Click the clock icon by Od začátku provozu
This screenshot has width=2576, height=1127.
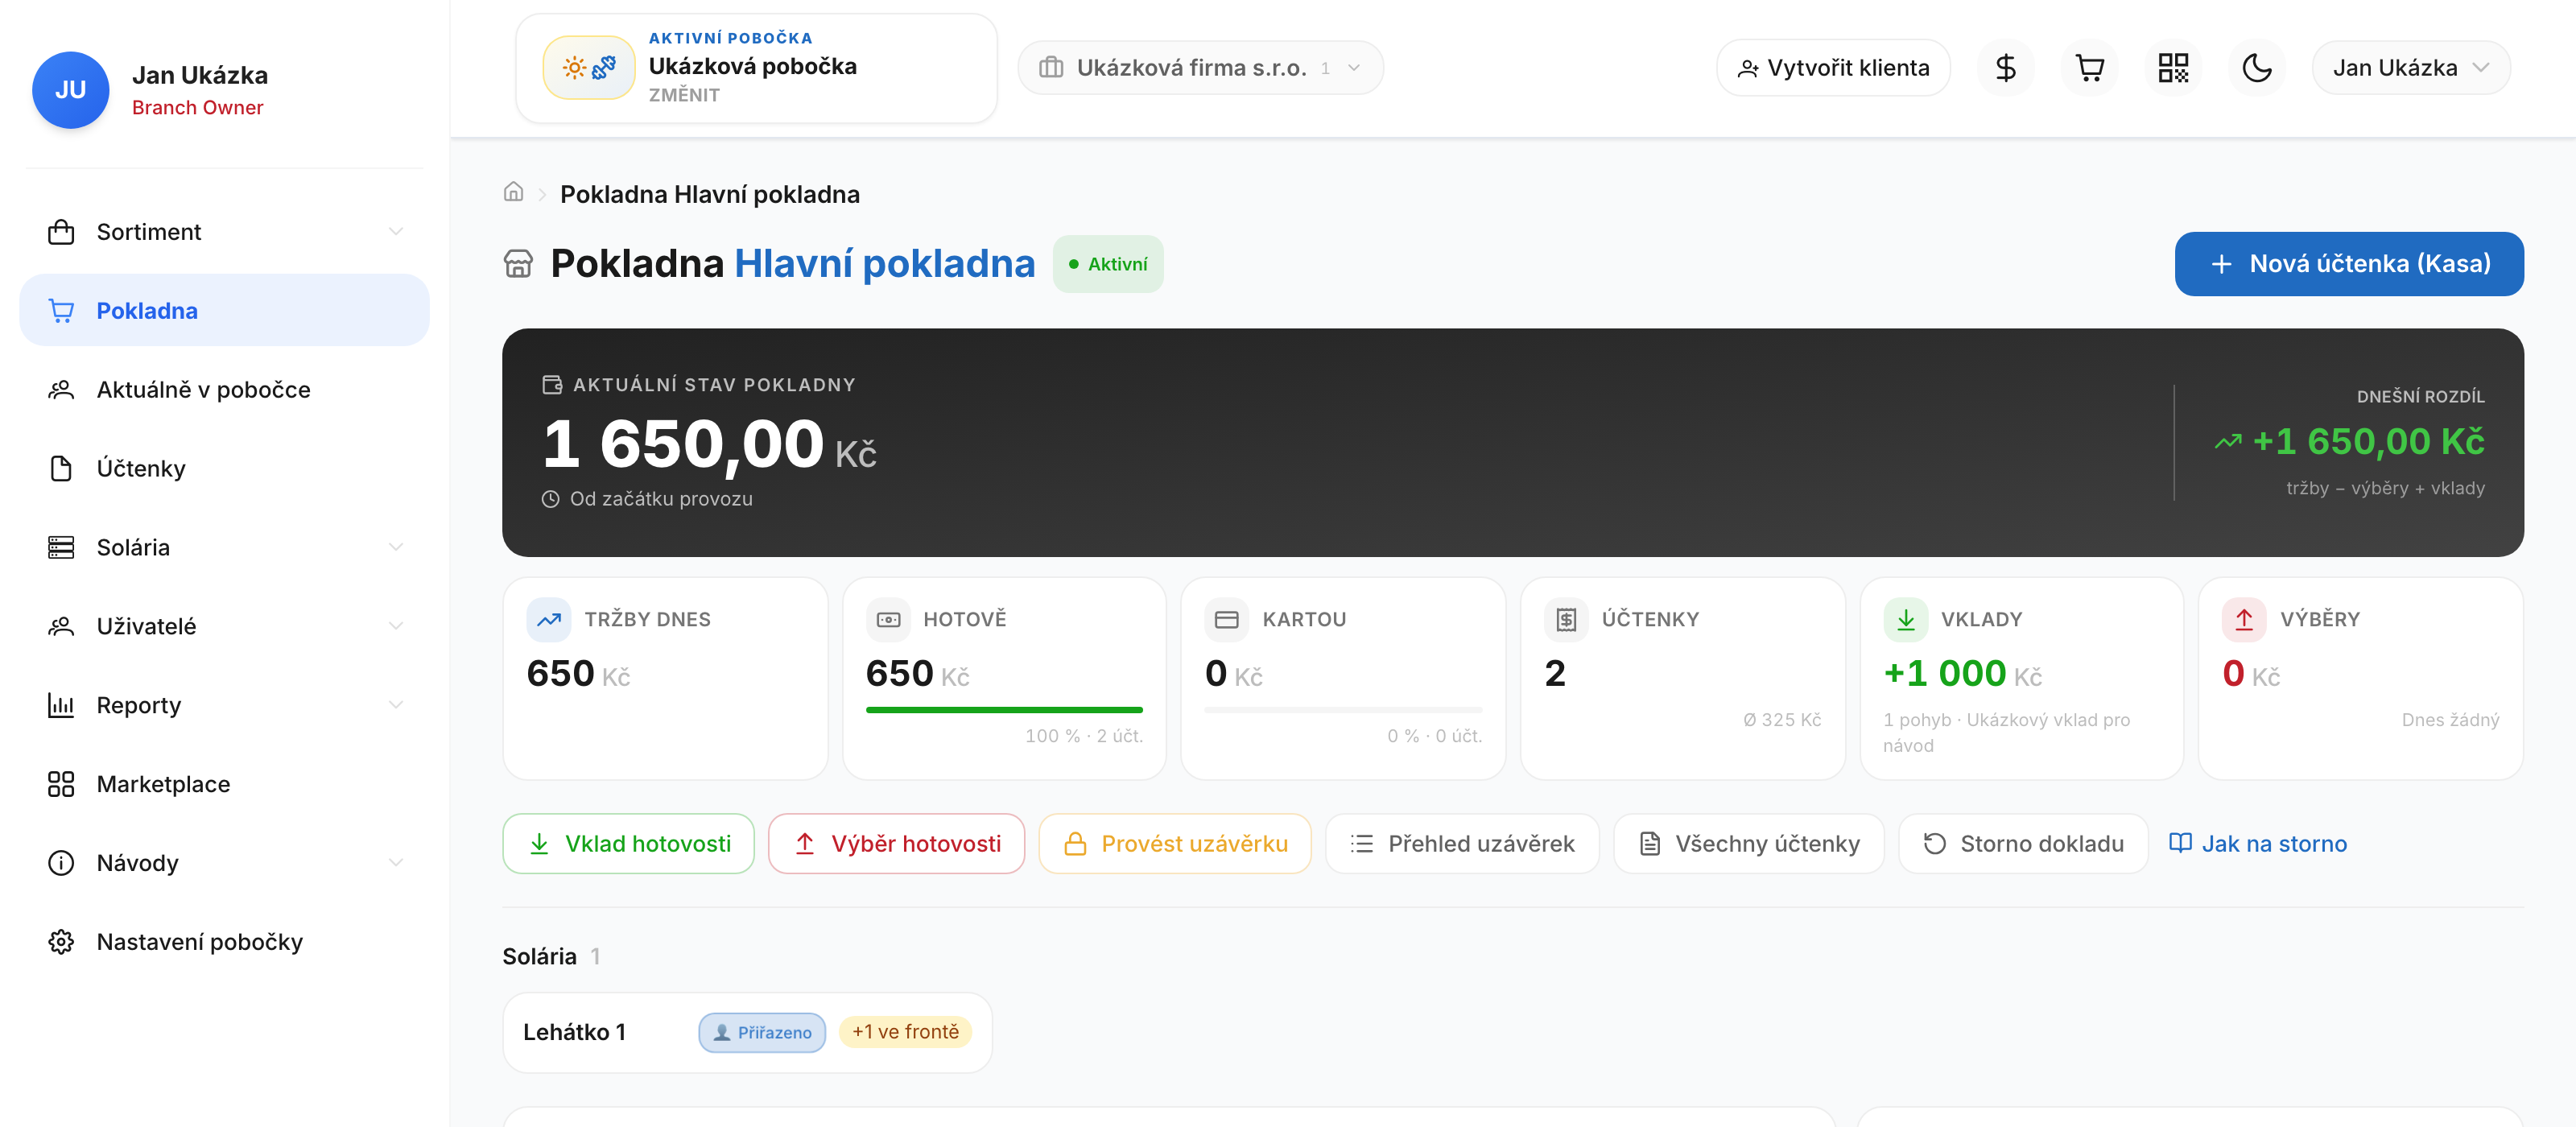click(550, 499)
